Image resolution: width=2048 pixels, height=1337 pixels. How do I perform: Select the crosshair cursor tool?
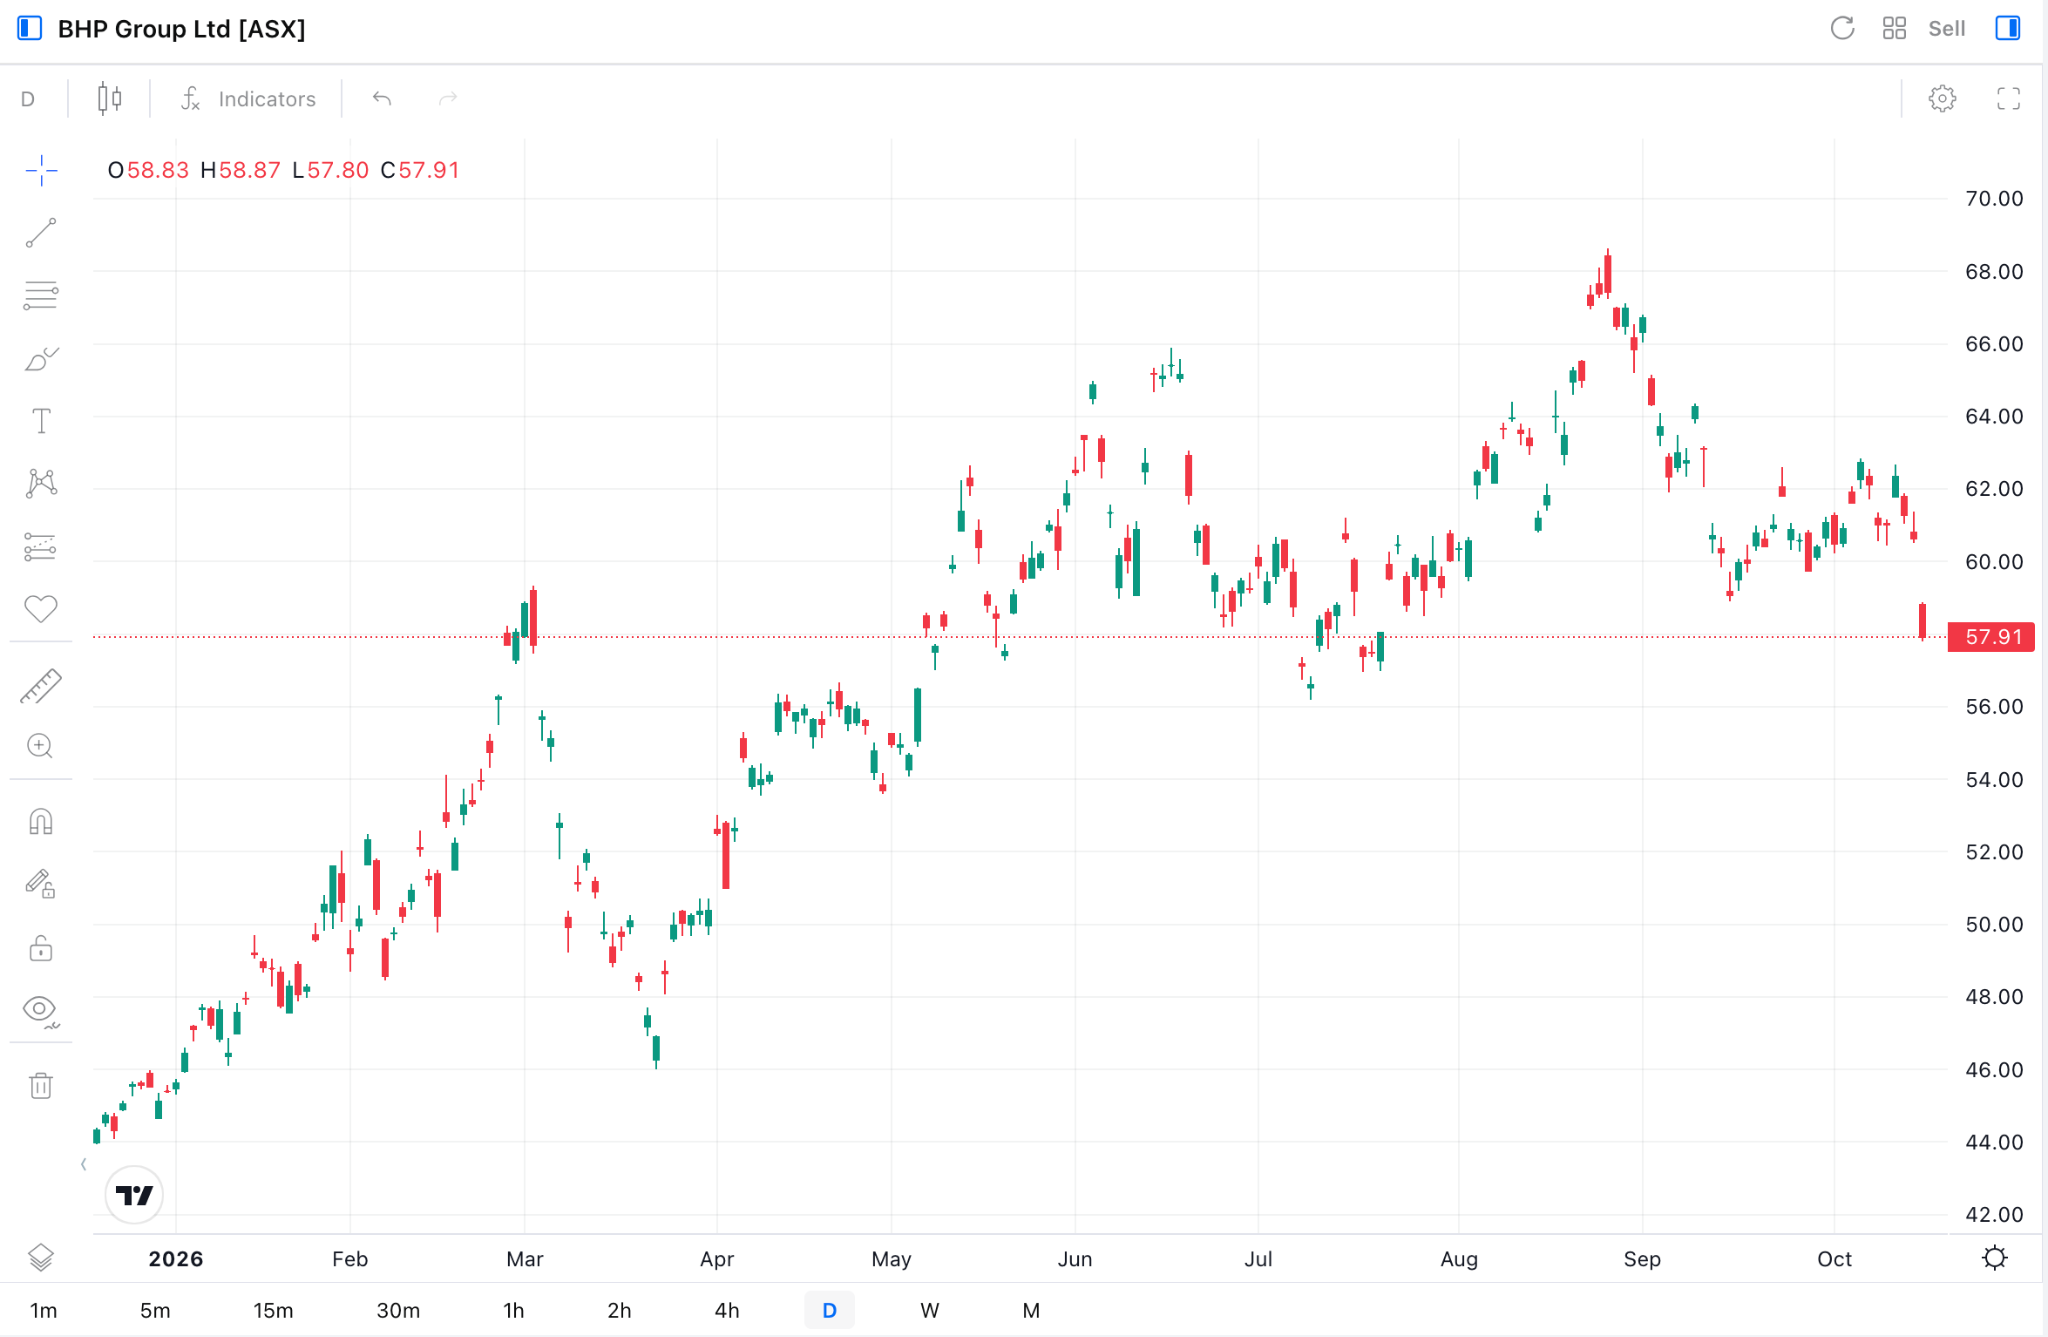[41, 170]
